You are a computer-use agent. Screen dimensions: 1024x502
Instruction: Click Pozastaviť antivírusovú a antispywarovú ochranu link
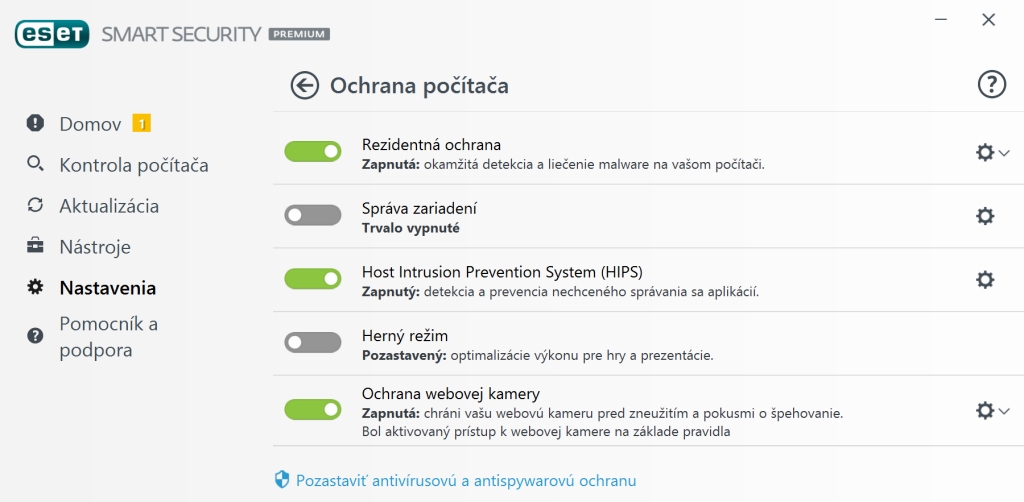466,481
